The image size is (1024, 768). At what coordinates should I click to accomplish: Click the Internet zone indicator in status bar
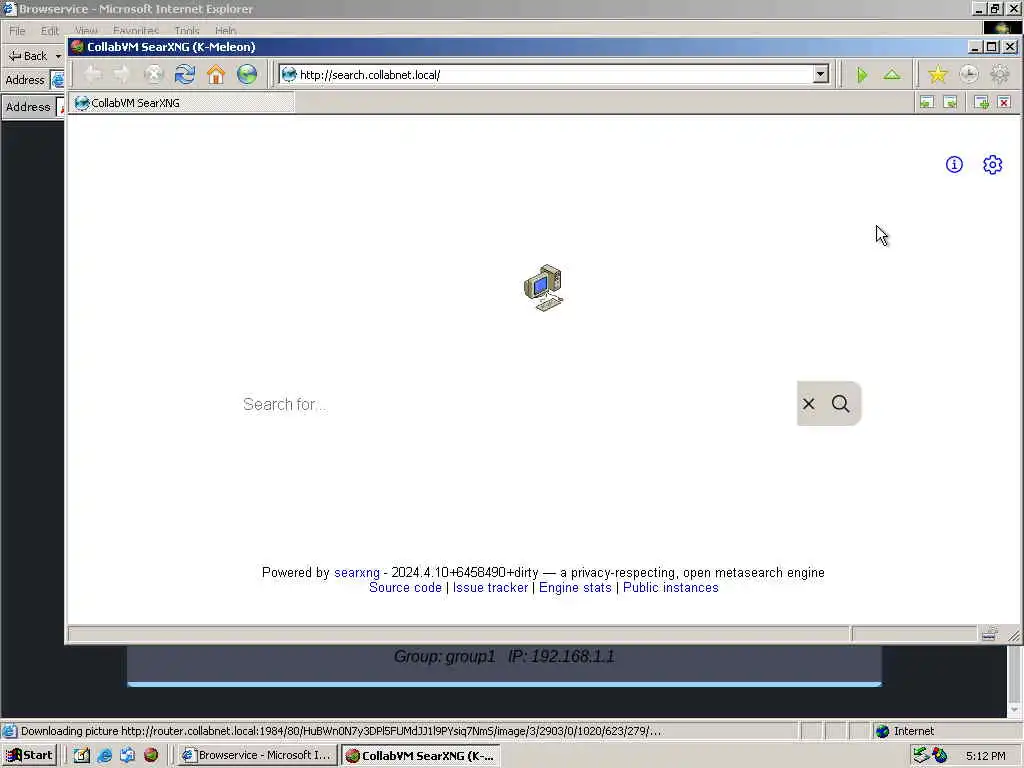(x=905, y=731)
